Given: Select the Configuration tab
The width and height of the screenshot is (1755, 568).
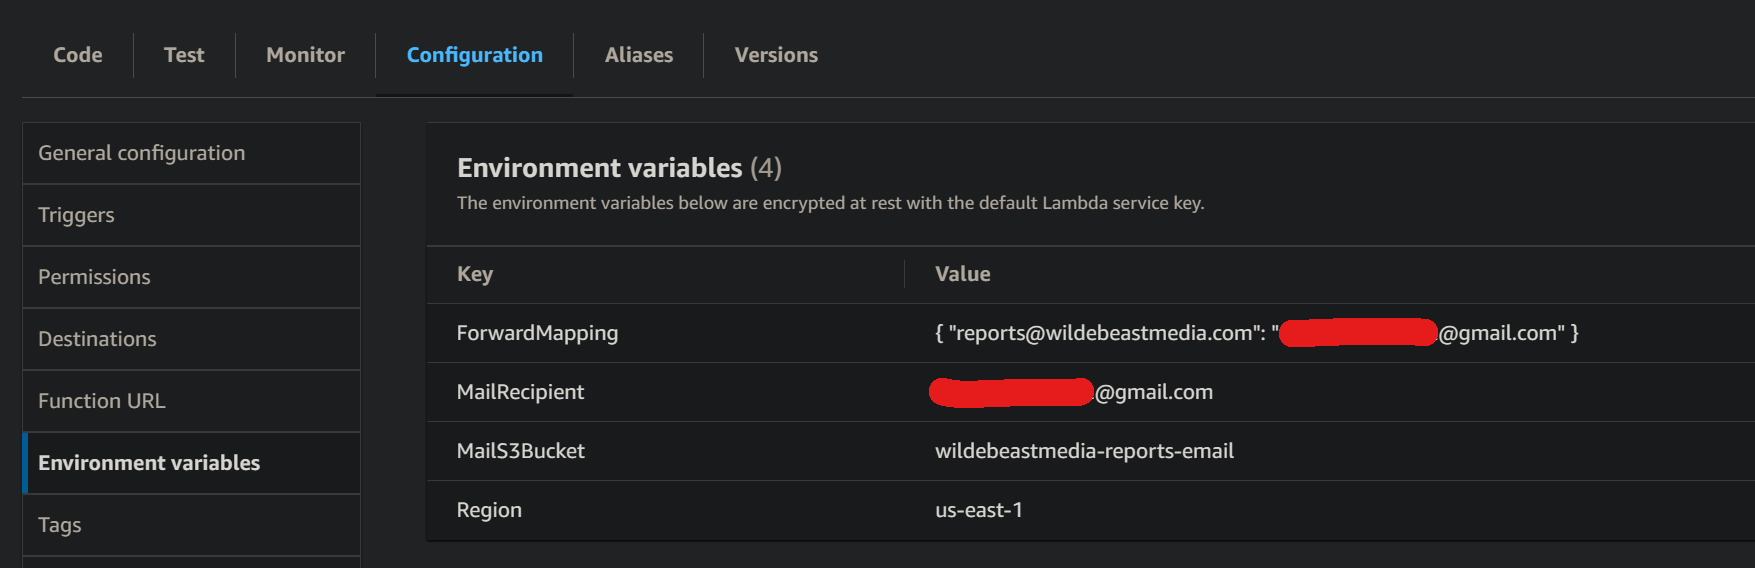Looking at the screenshot, I should coord(474,55).
